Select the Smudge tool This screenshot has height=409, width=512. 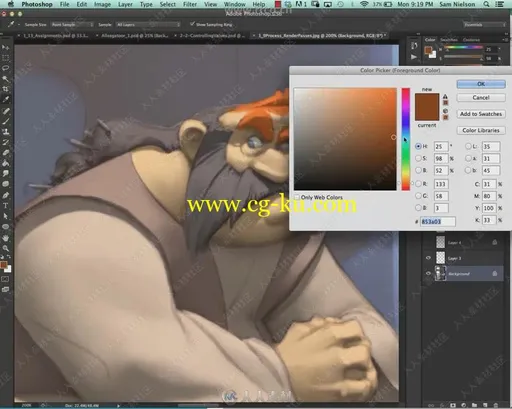5,174
